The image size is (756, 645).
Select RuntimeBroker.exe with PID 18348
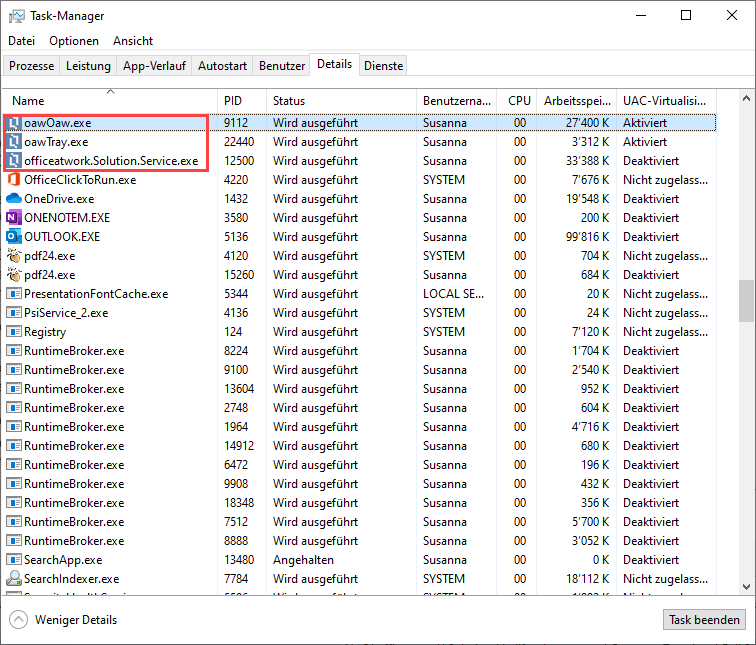(74, 503)
